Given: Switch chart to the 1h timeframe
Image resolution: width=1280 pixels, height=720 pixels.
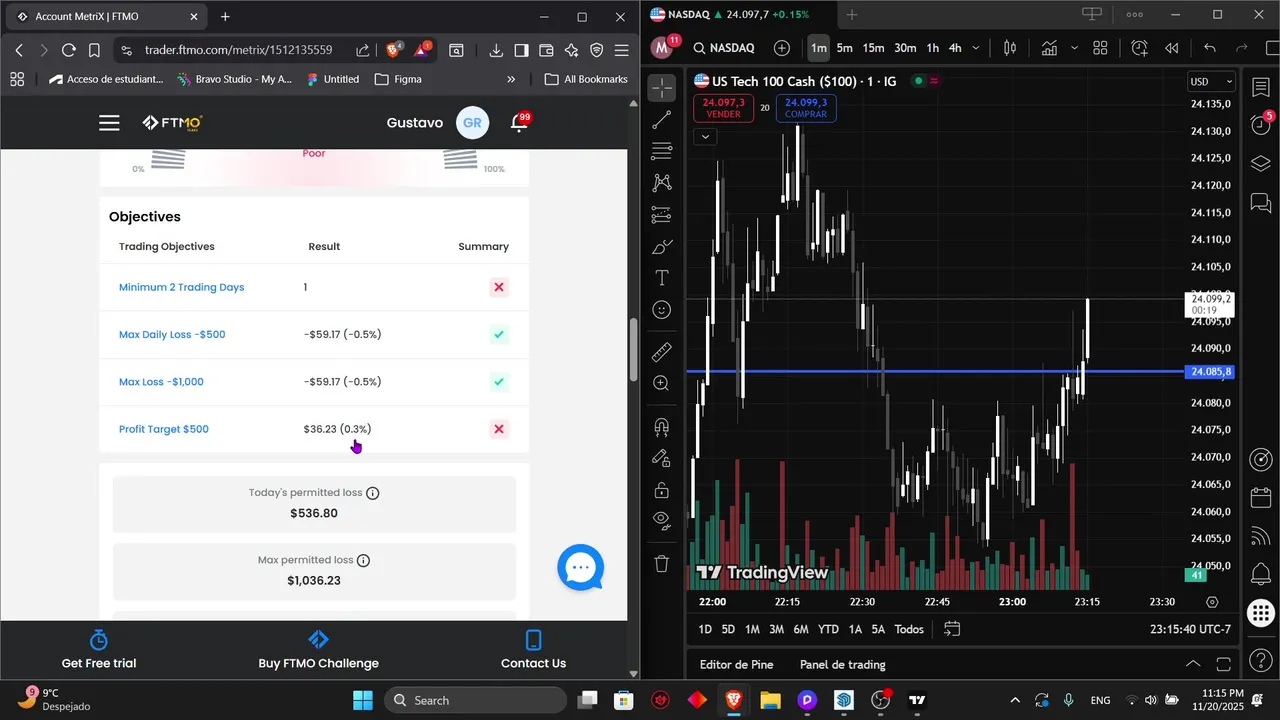Looking at the screenshot, I should tap(933, 48).
